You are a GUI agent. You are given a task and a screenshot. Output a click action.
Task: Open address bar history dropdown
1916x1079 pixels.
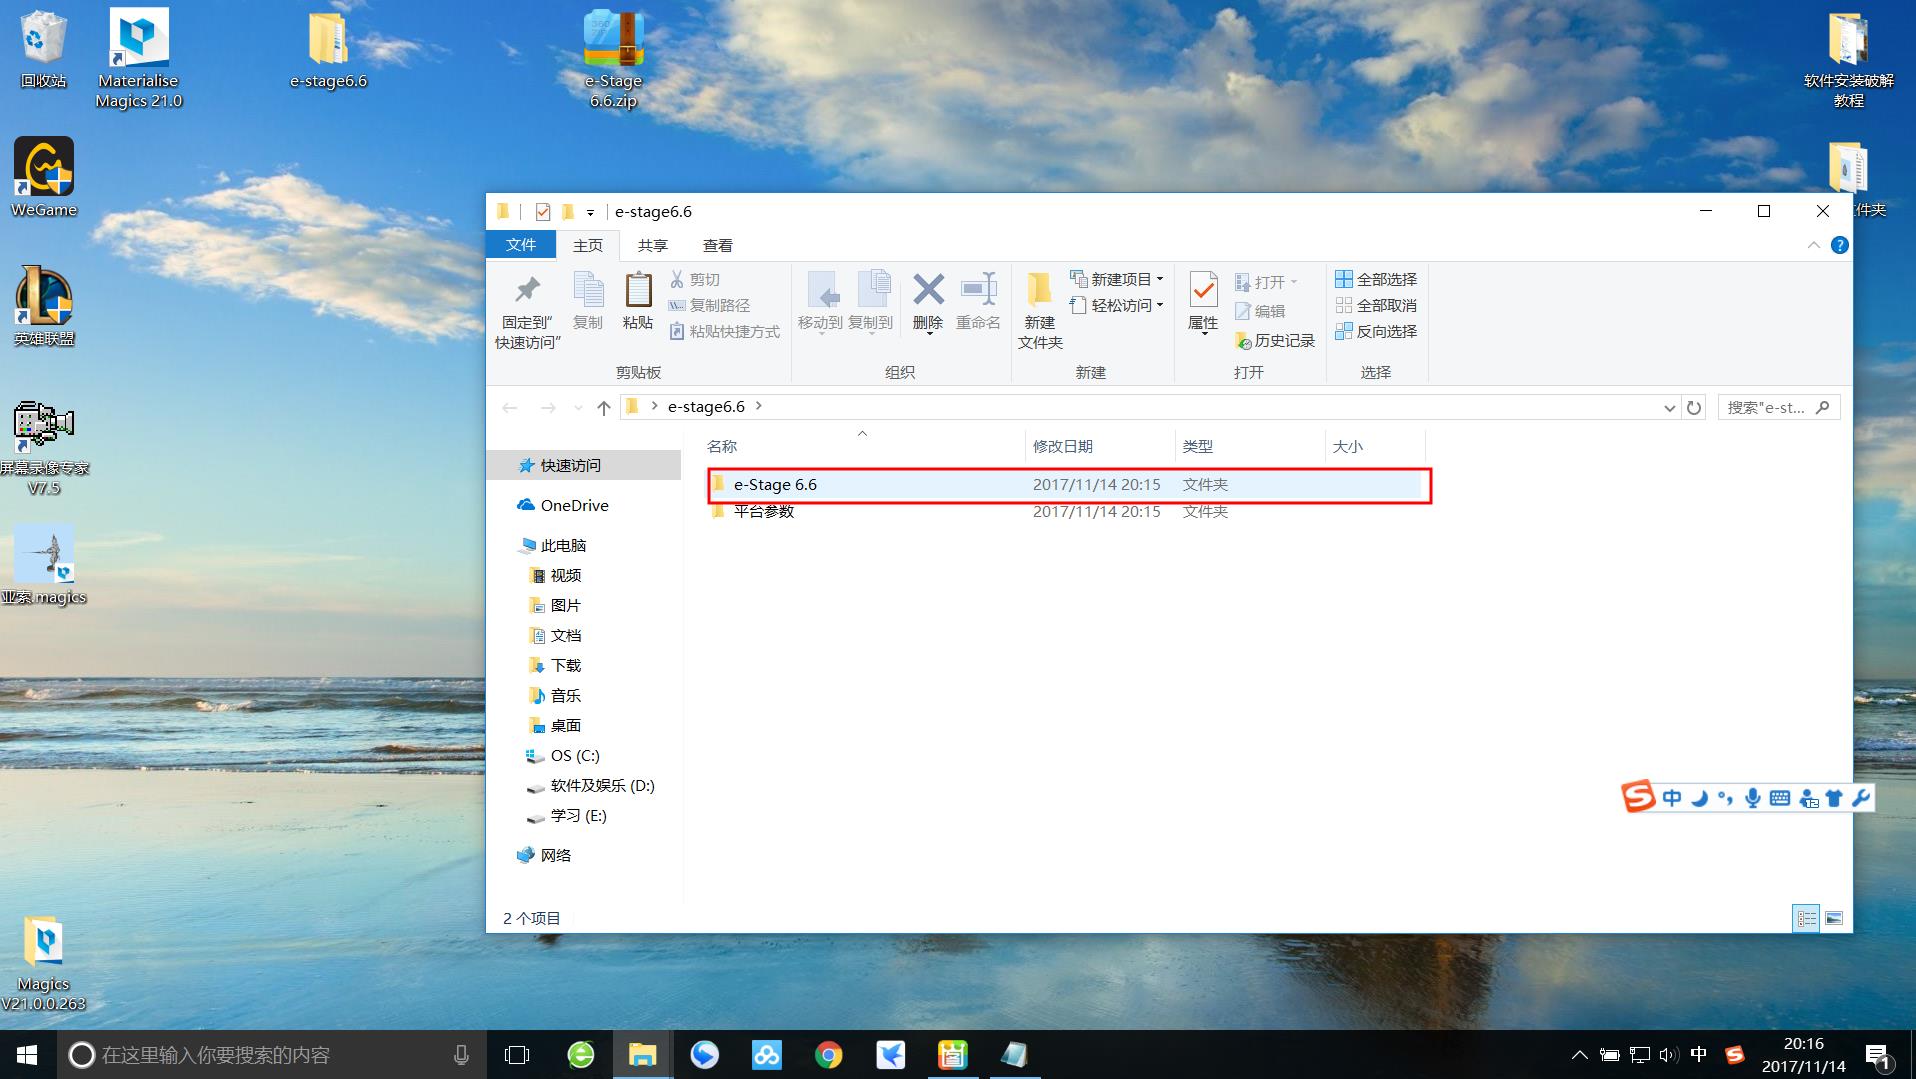click(1668, 407)
